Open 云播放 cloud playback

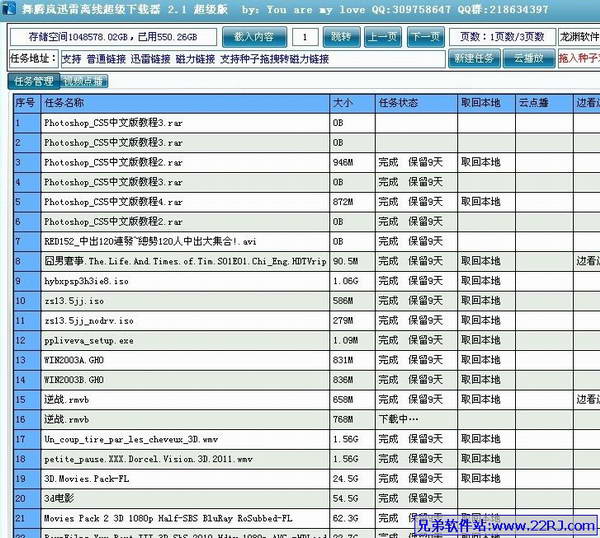(x=527, y=58)
